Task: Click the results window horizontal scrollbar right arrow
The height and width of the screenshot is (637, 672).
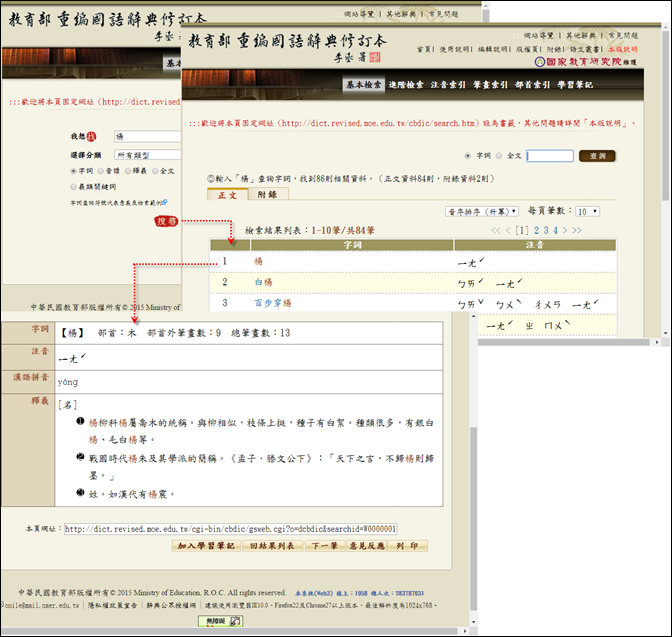Action: point(657,342)
